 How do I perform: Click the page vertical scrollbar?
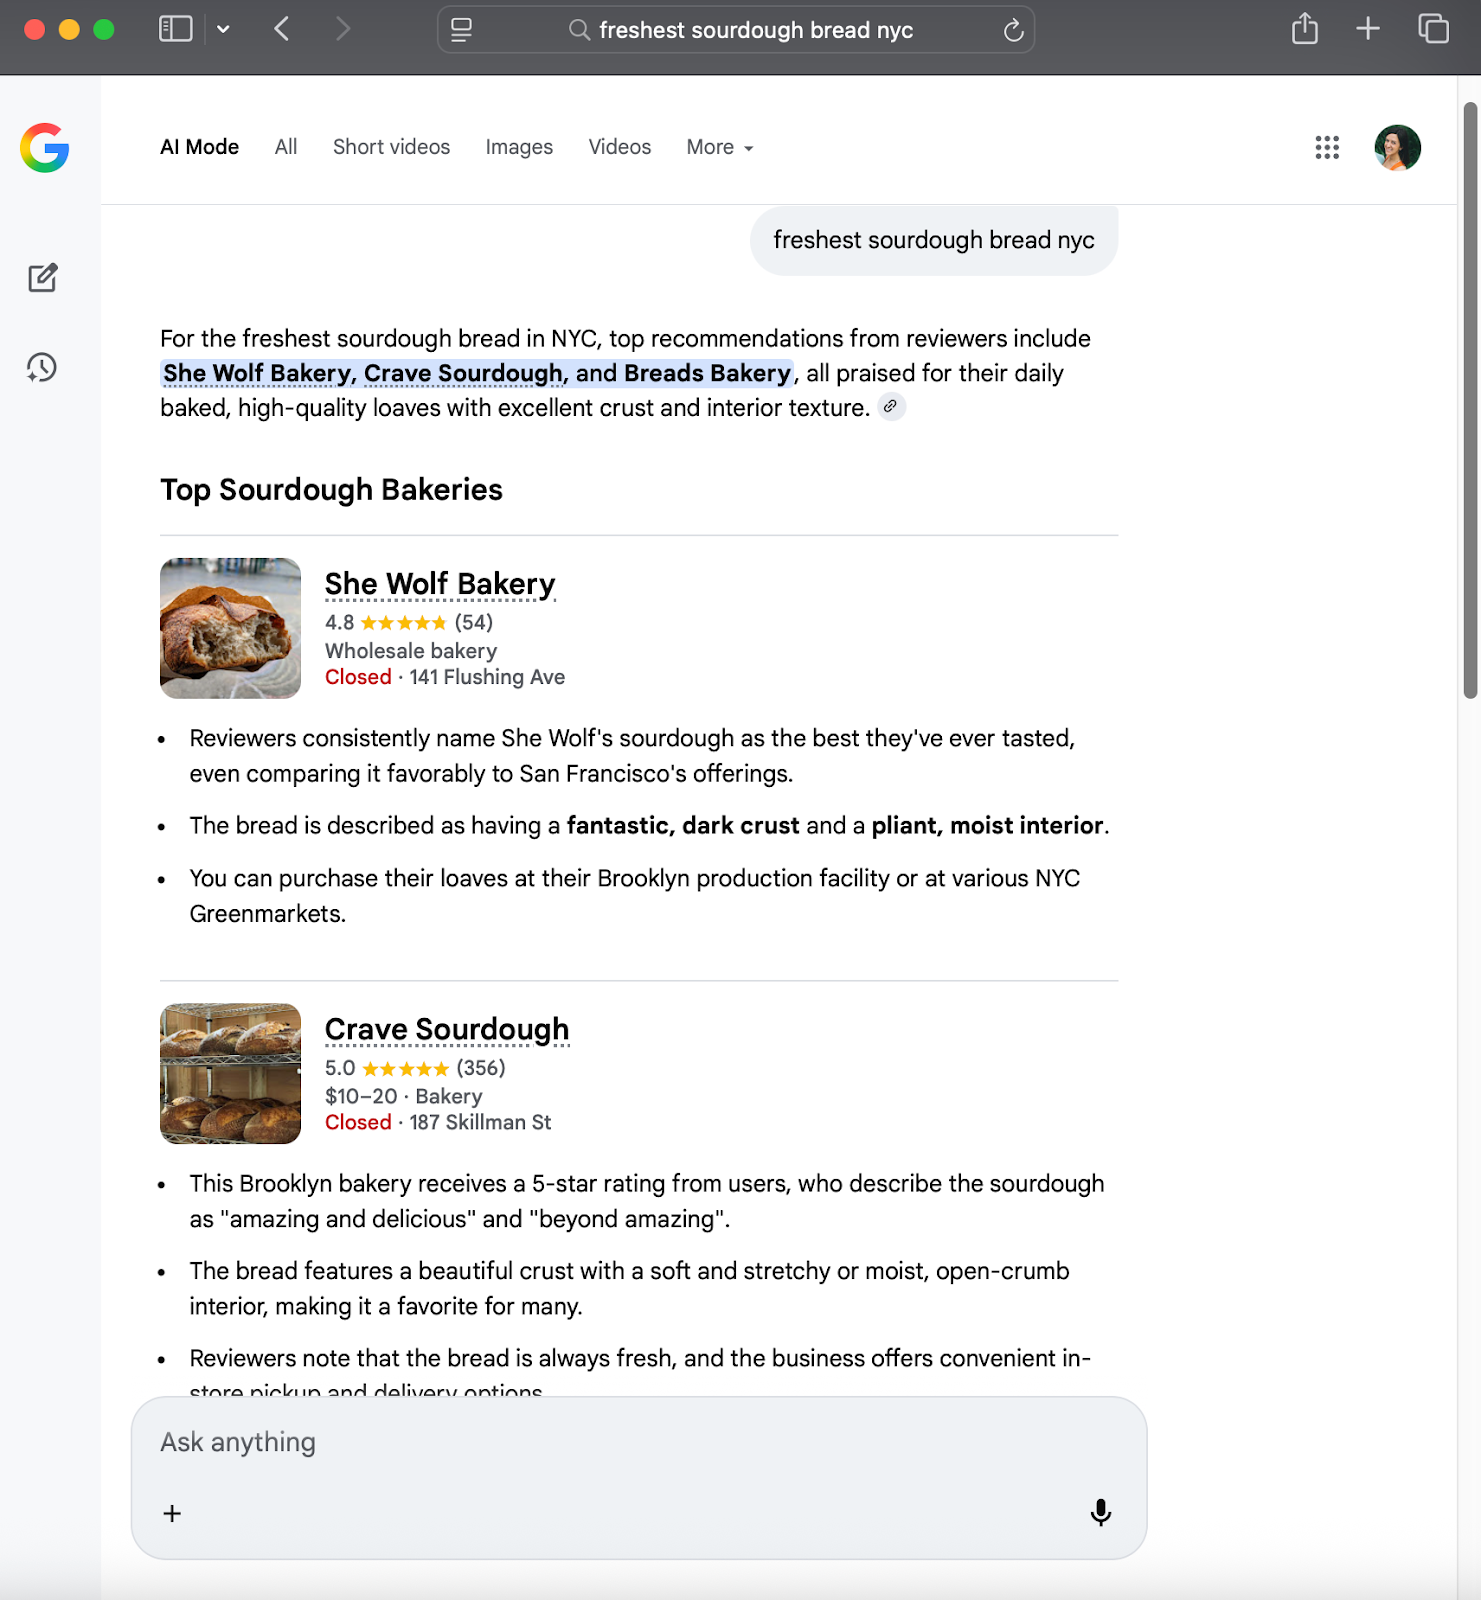1469,400
